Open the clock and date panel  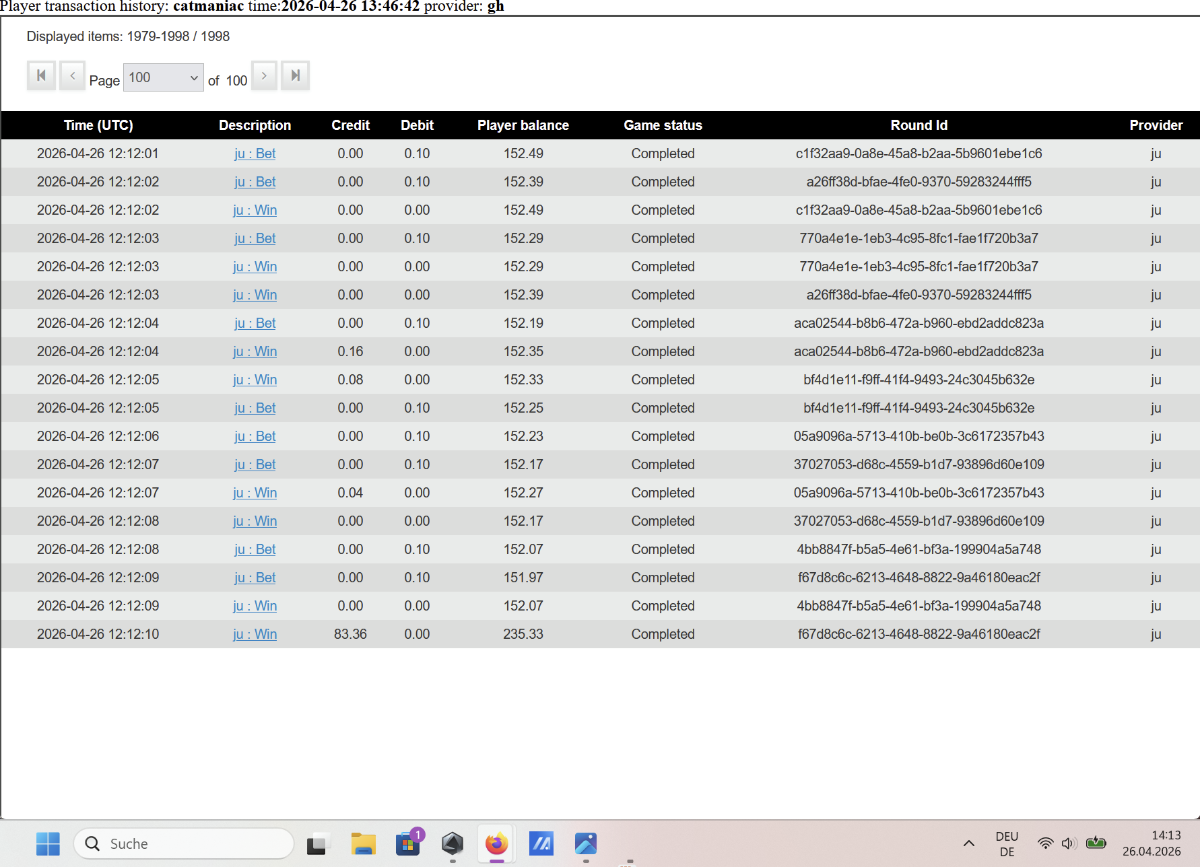1164,843
